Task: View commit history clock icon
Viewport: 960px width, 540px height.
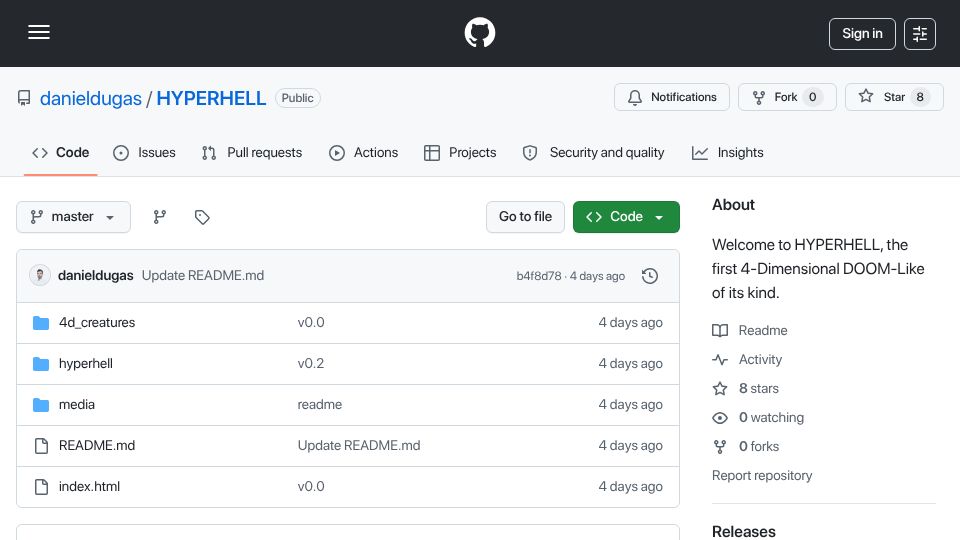Action: 650,276
